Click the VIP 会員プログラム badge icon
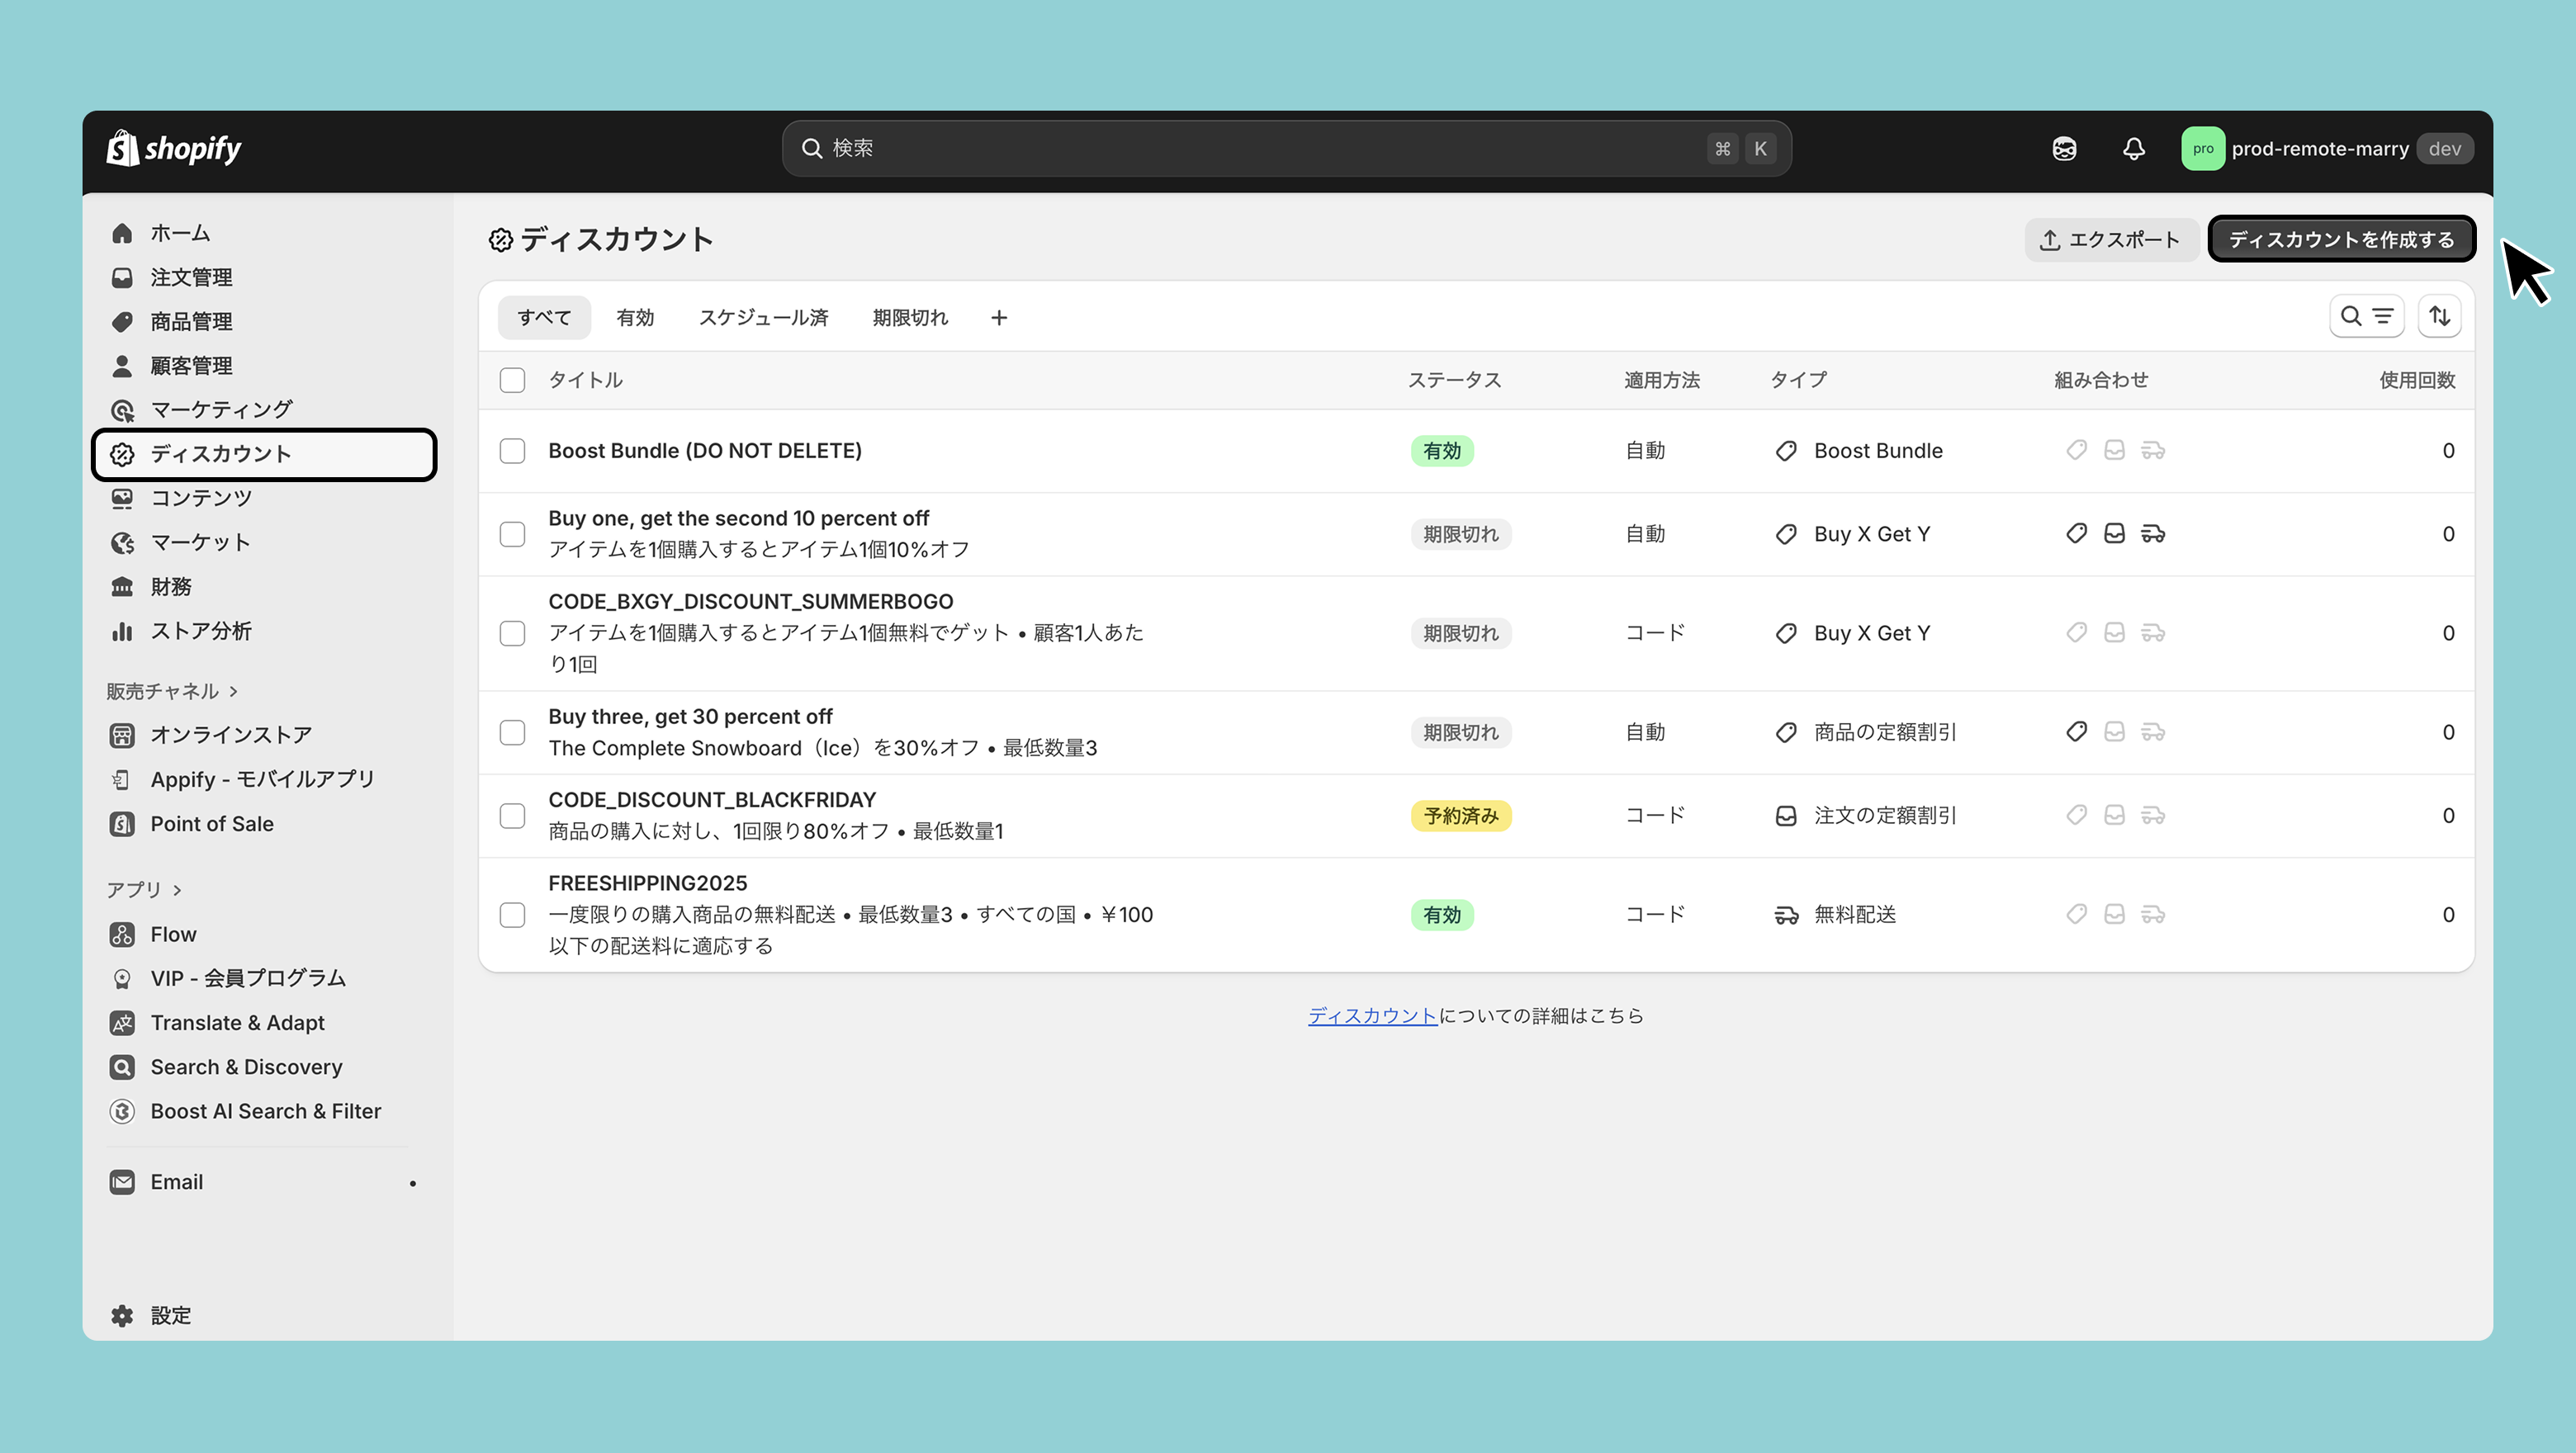2576x1453 pixels. (x=122, y=978)
